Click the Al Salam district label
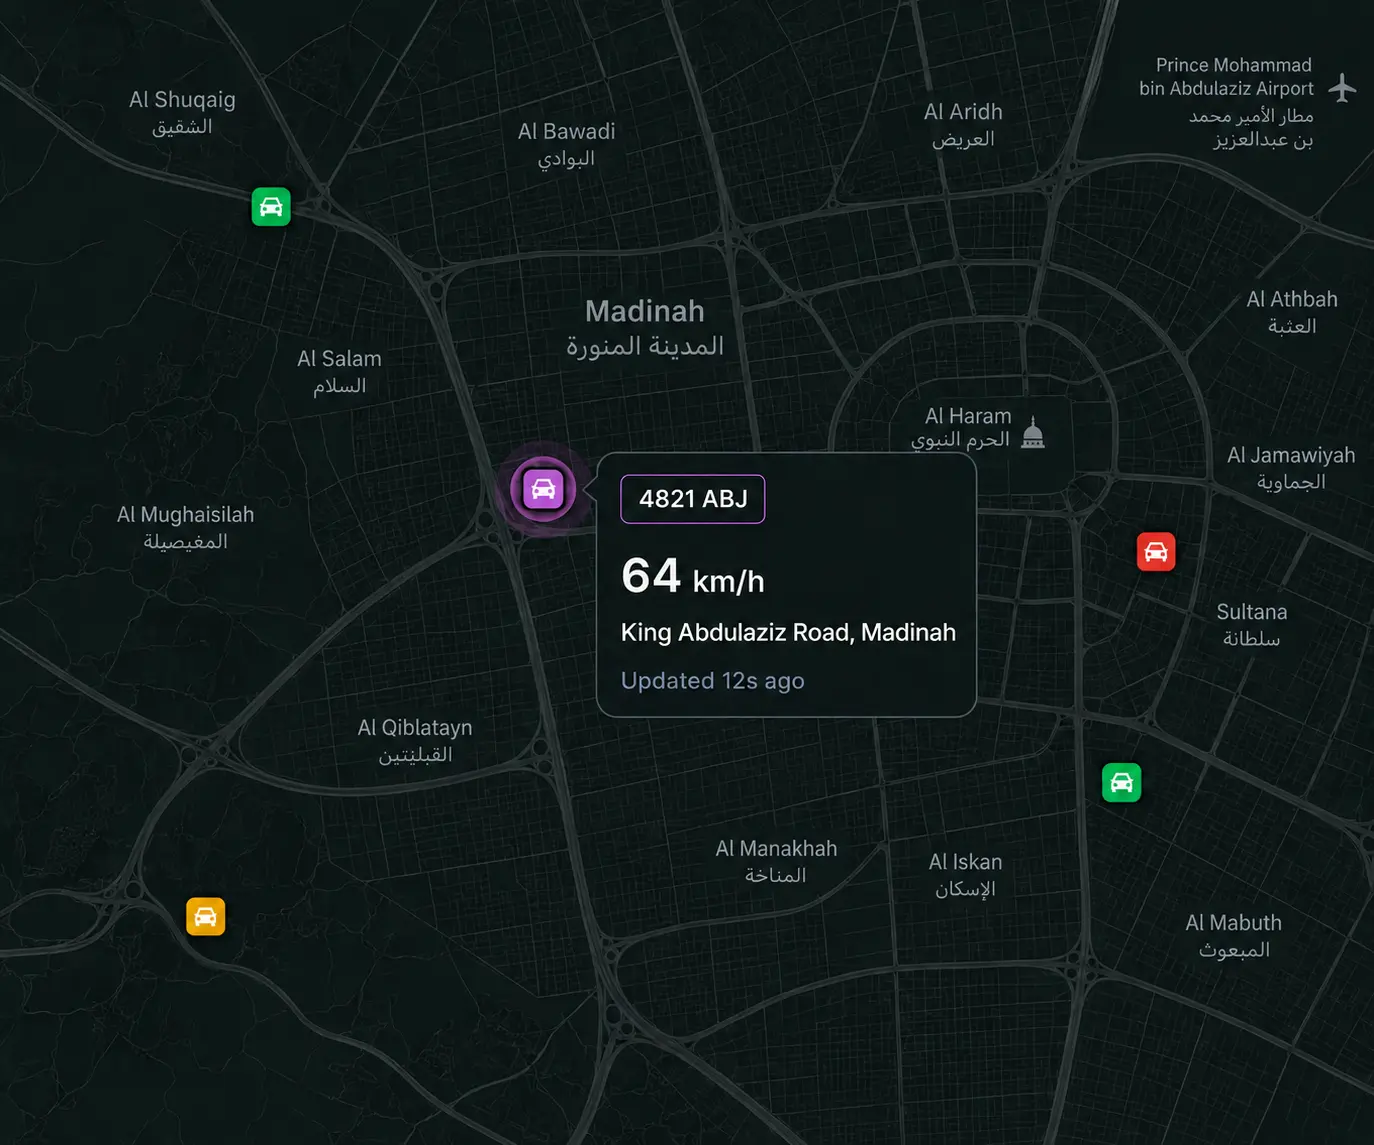Screen dimensions: 1374x1145 pyautogui.click(x=339, y=372)
